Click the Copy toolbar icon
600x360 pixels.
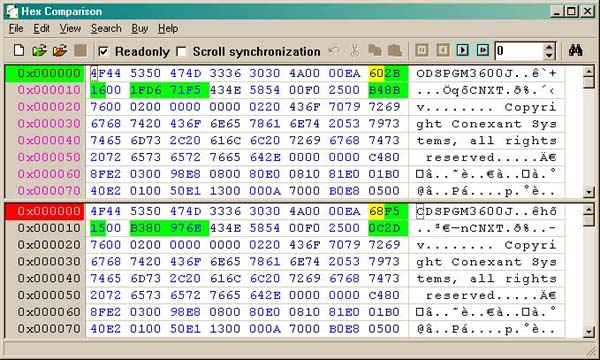pyautogui.click(x=375, y=50)
